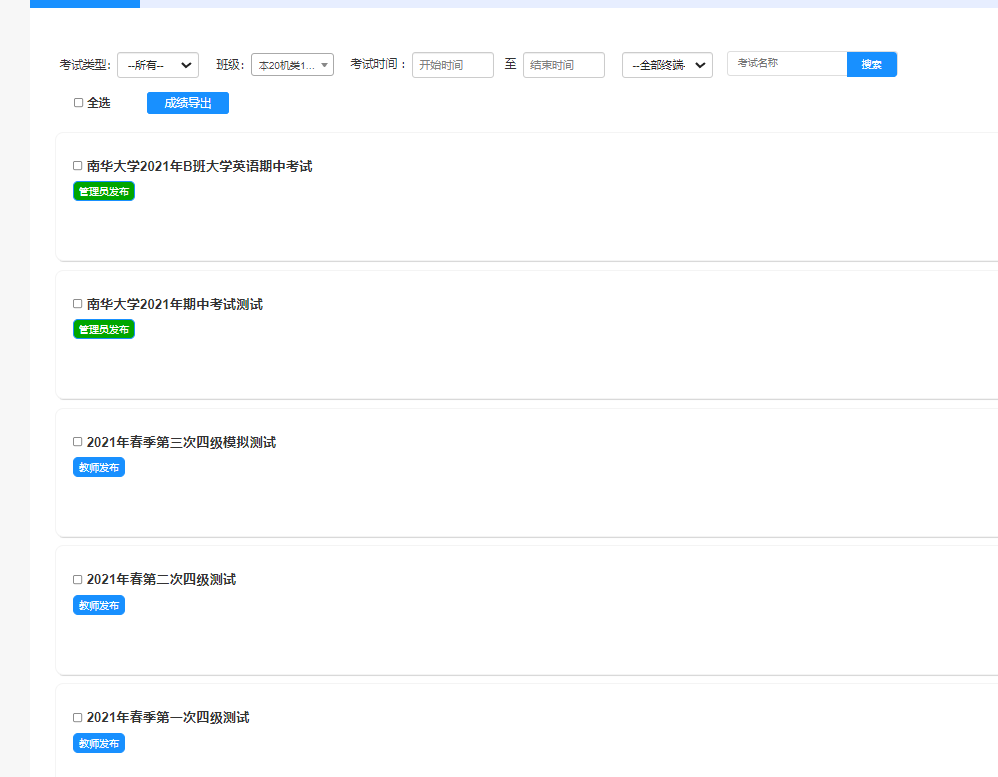Screen dimensions: 998x777
Task: Click 管理员发布 tag under 2021年期中考试测试
Action: (104, 330)
